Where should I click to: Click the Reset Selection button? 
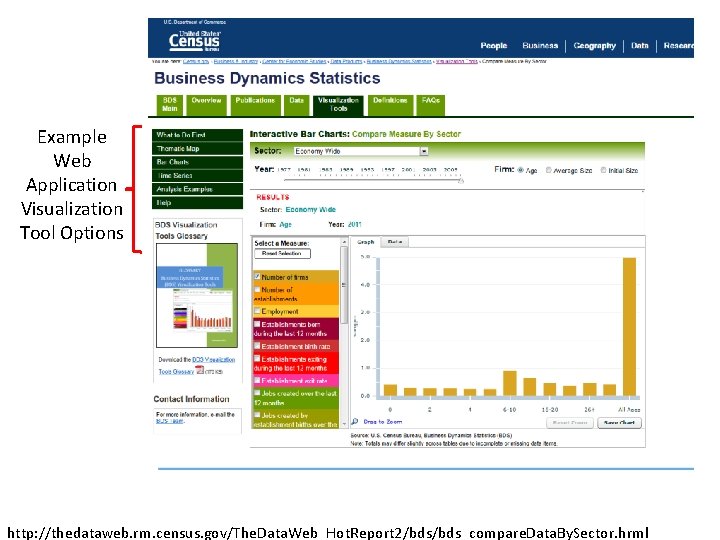282,253
